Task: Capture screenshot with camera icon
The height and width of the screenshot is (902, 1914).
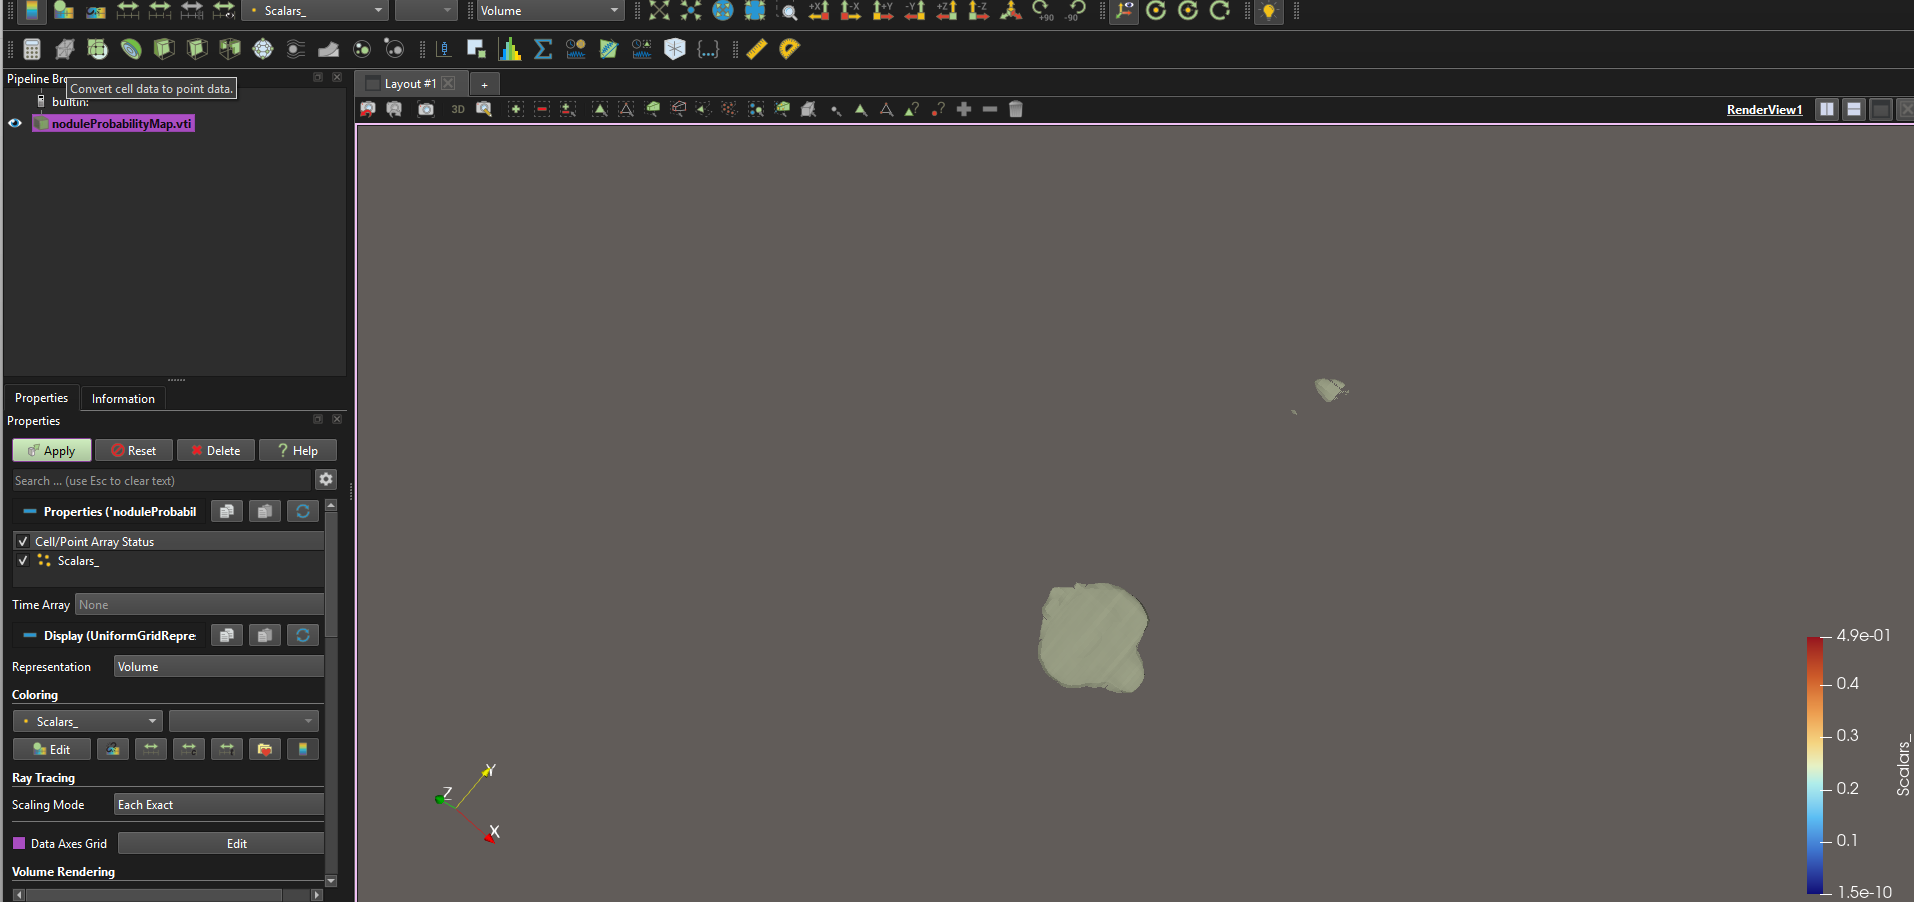Action: (426, 109)
